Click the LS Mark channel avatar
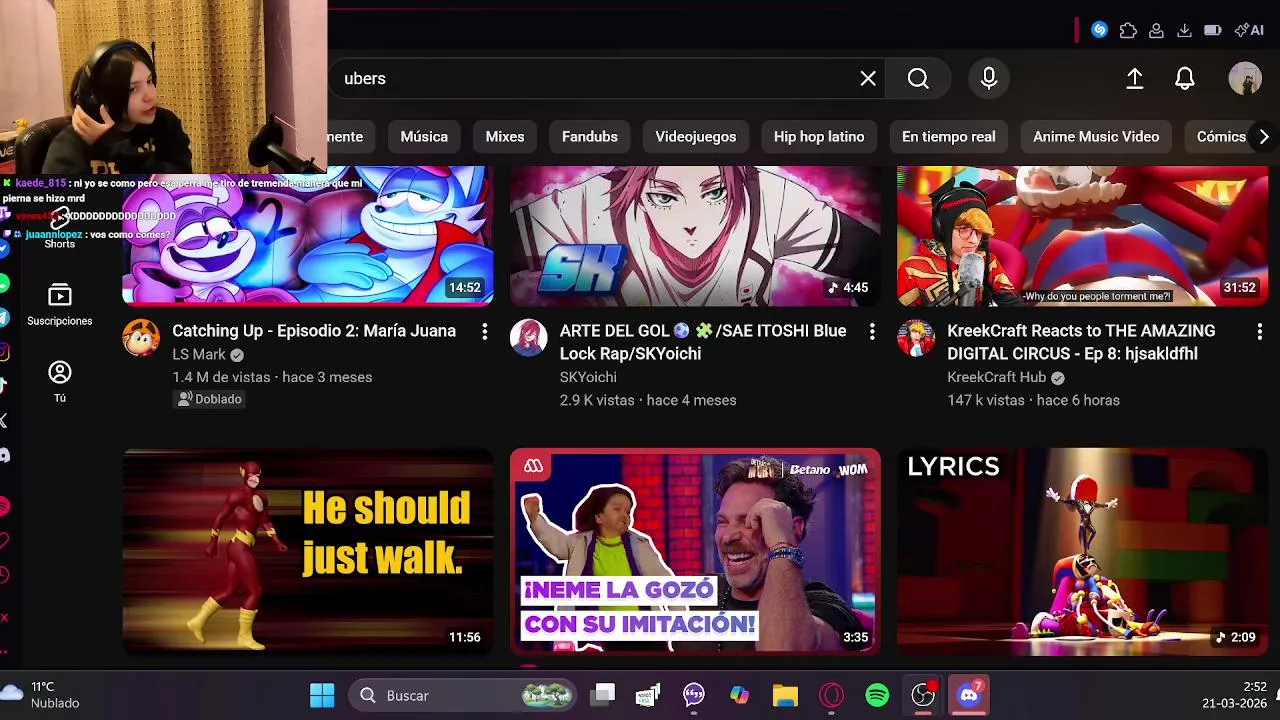1280x720 pixels. [x=141, y=338]
